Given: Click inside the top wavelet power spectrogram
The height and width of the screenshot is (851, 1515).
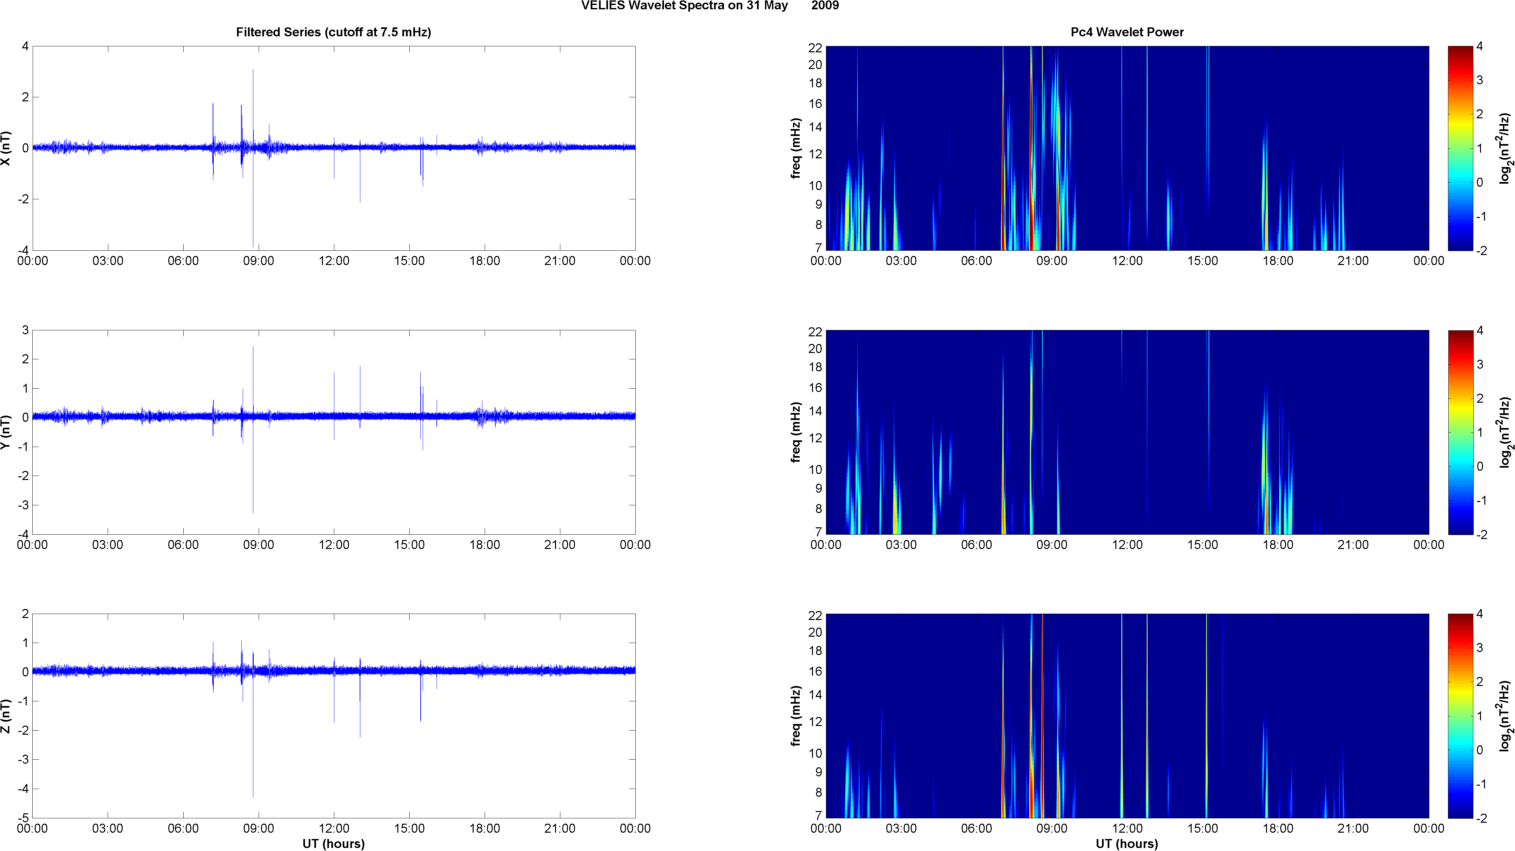Looking at the screenshot, I should pos(1127,148).
